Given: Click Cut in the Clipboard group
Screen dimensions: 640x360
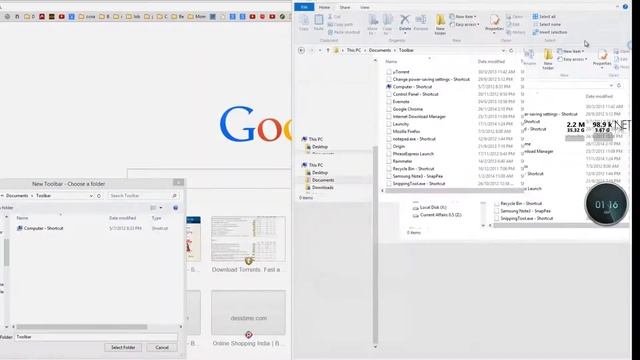Looking at the screenshot, I should (x=335, y=17).
